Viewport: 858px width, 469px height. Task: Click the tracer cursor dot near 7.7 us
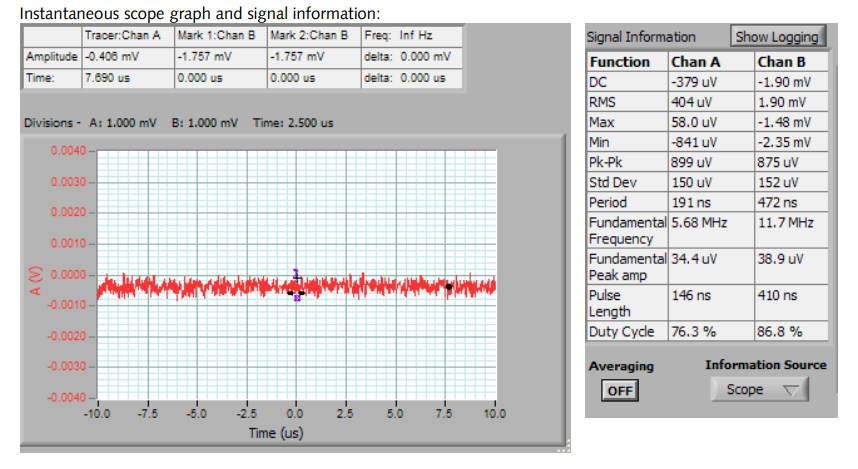449,287
